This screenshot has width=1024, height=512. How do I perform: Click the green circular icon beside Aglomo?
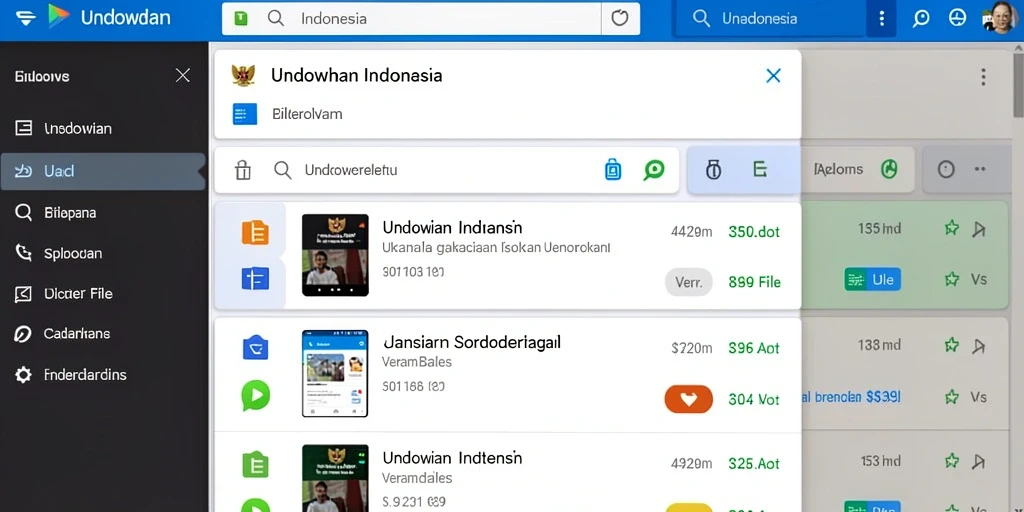coord(889,169)
